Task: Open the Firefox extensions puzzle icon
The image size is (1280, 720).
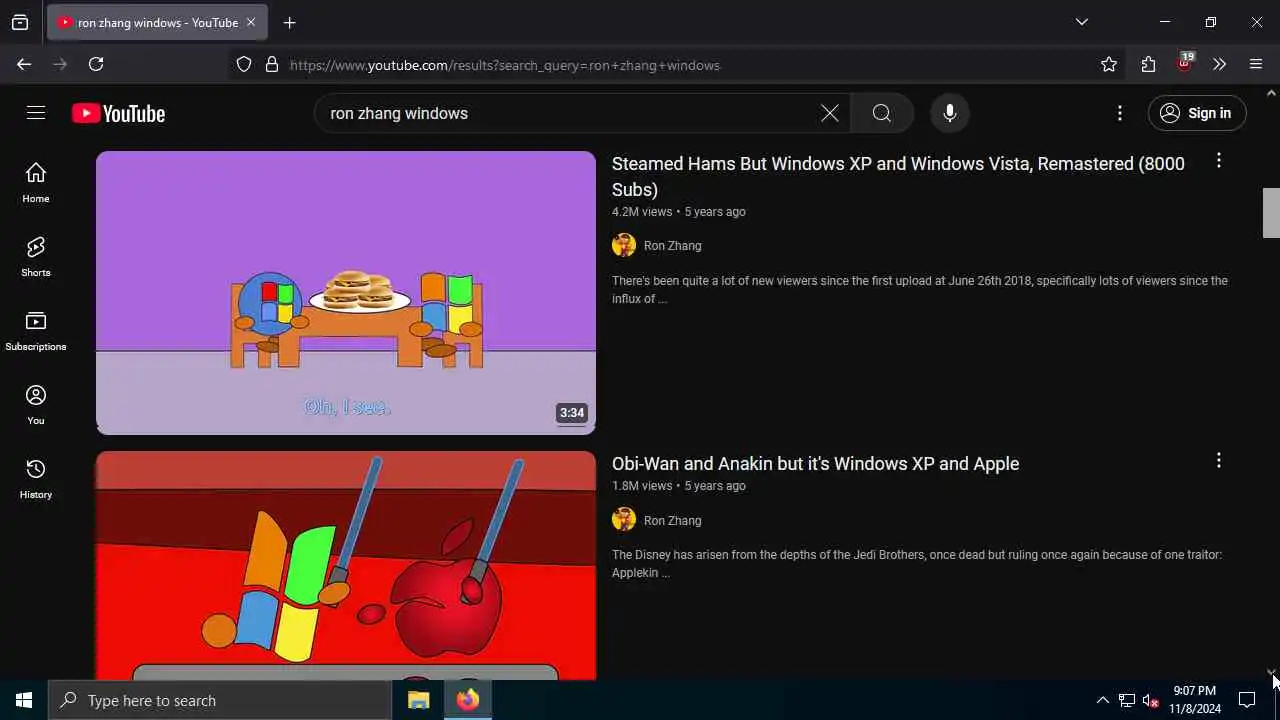Action: (x=1148, y=65)
